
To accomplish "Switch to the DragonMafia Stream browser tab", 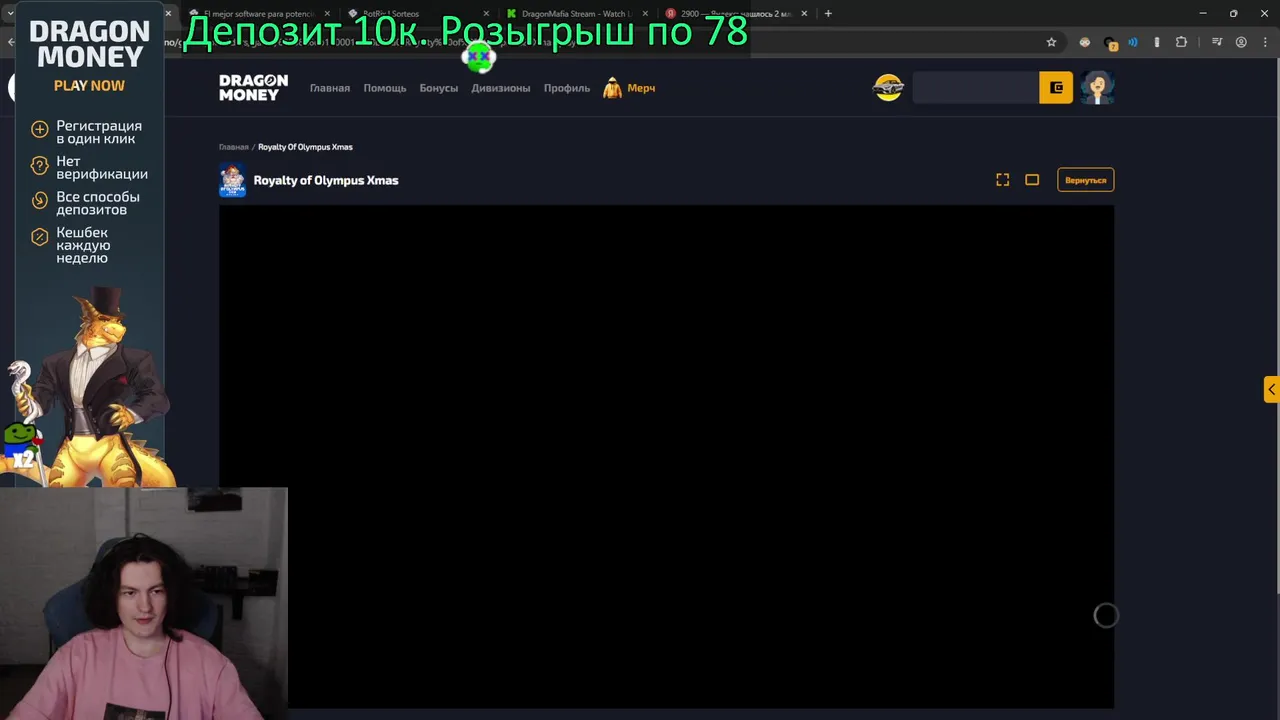I will pyautogui.click(x=575, y=14).
